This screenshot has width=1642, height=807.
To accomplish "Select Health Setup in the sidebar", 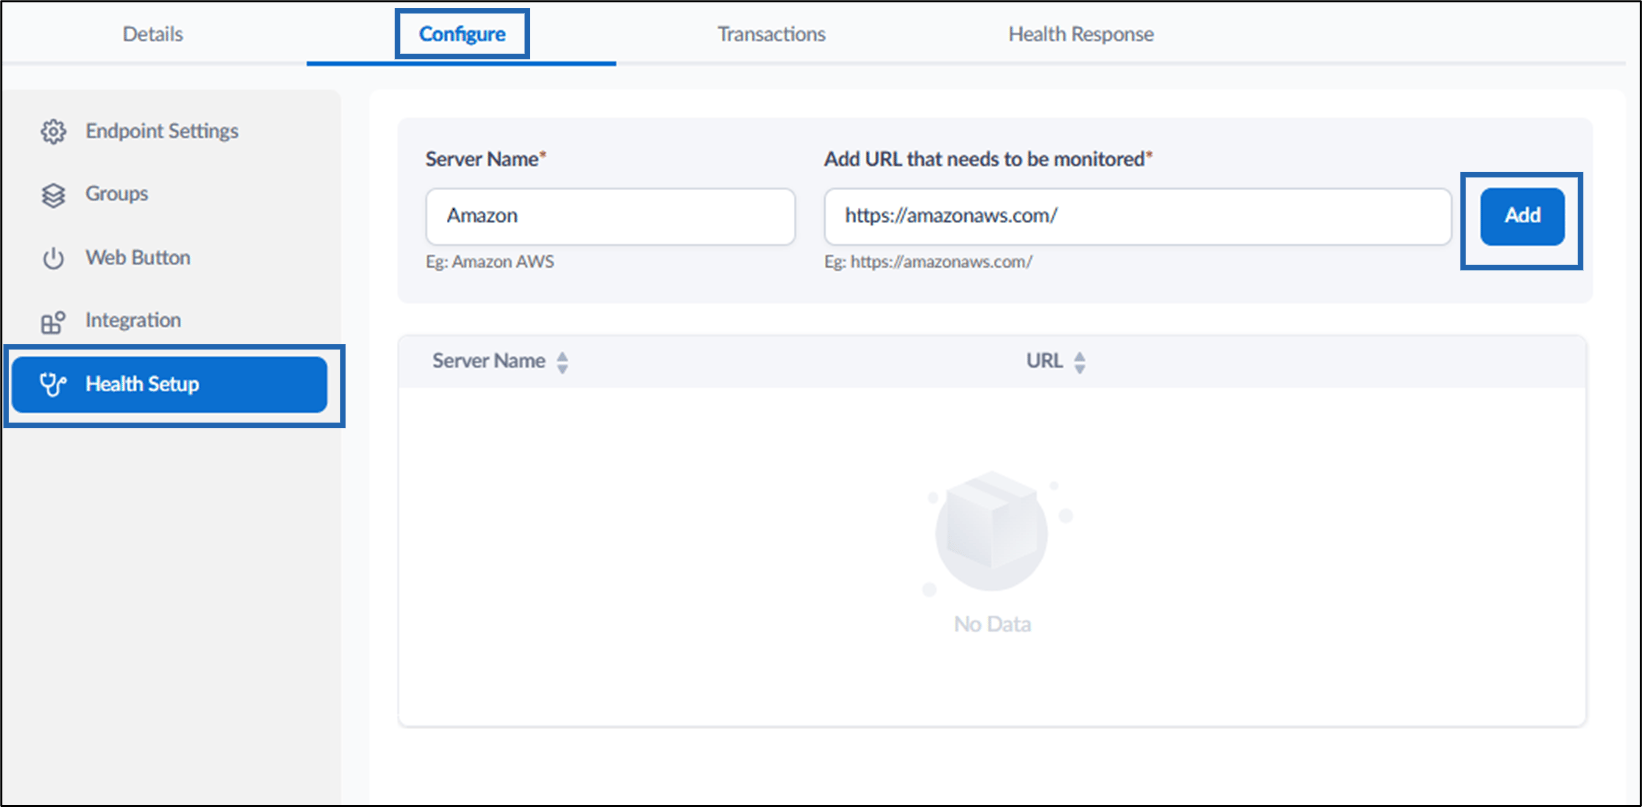I will click(x=170, y=384).
